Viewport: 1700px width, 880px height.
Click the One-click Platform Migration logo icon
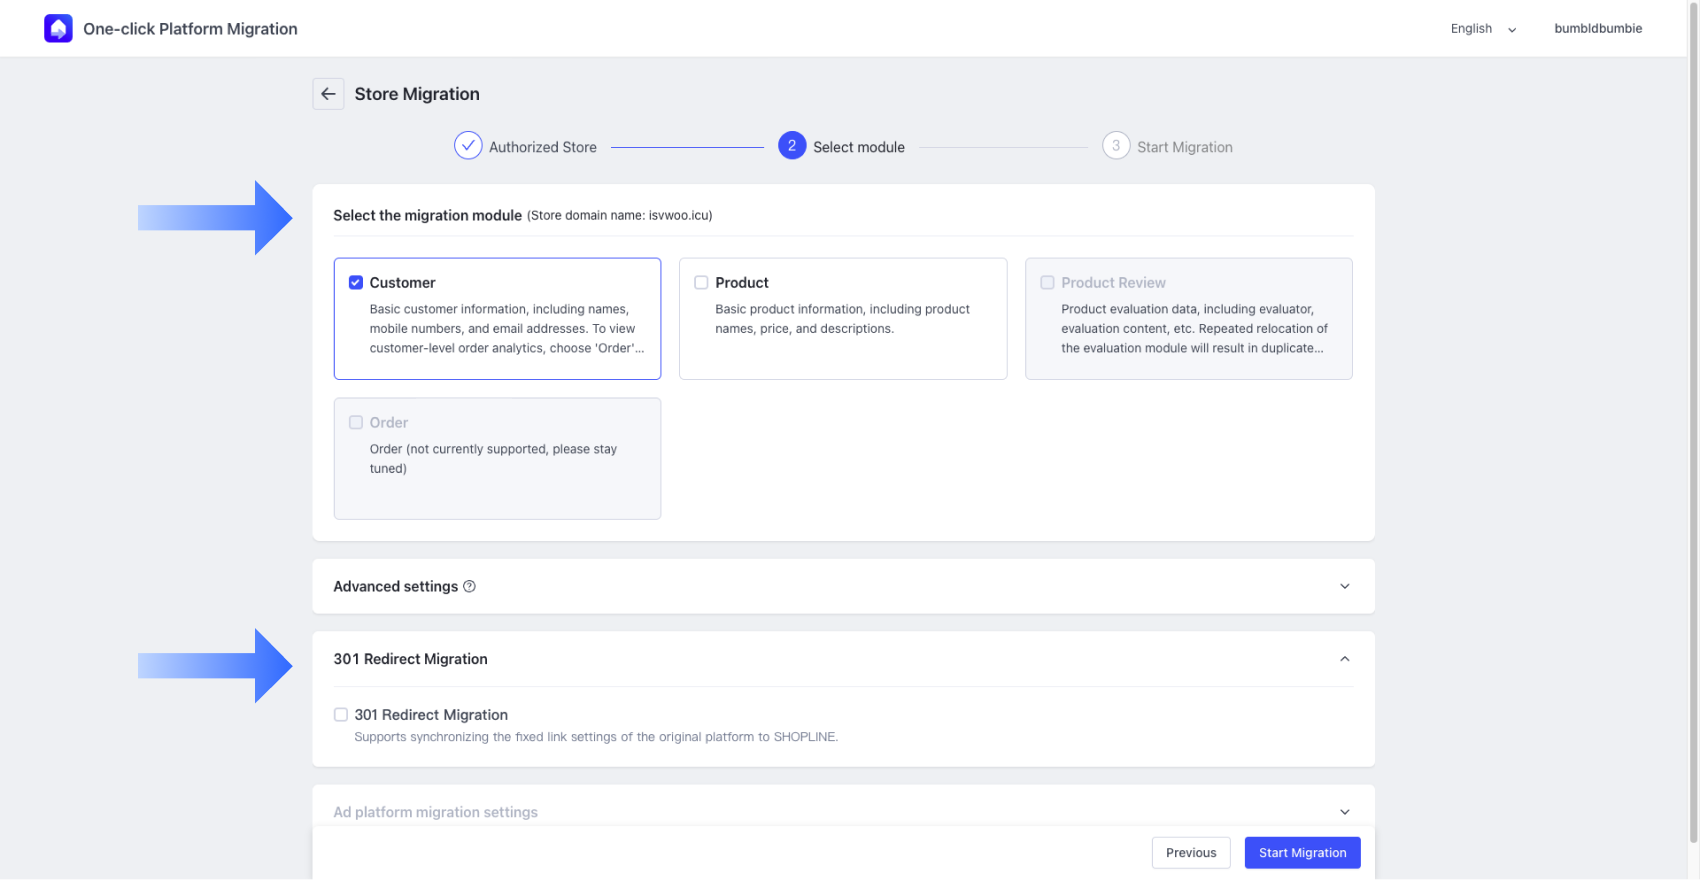58,28
